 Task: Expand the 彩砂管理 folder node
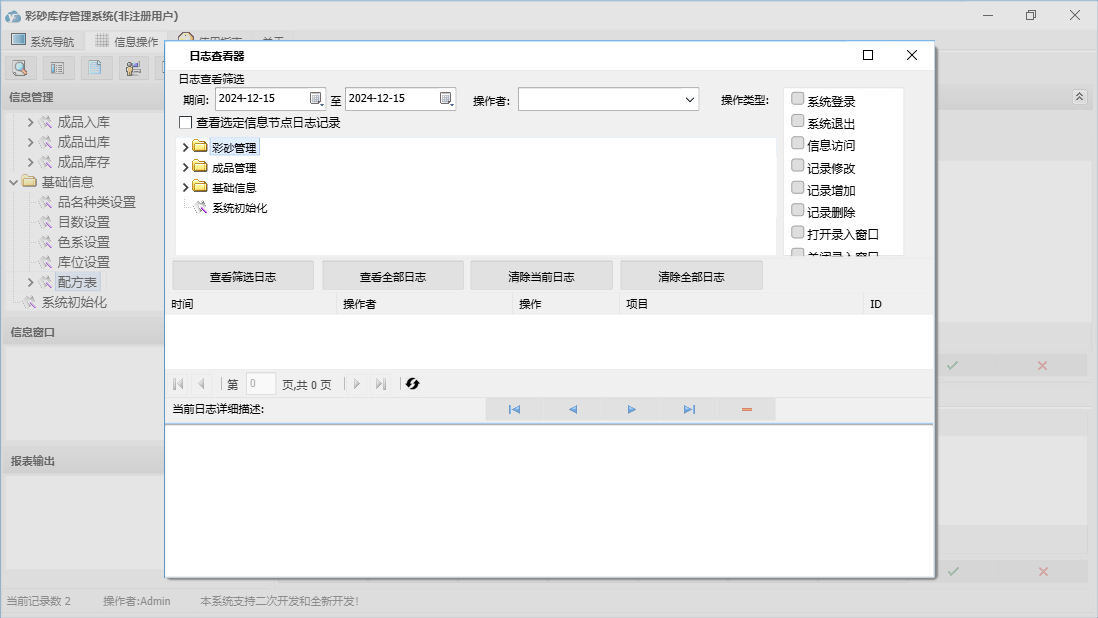click(185, 147)
